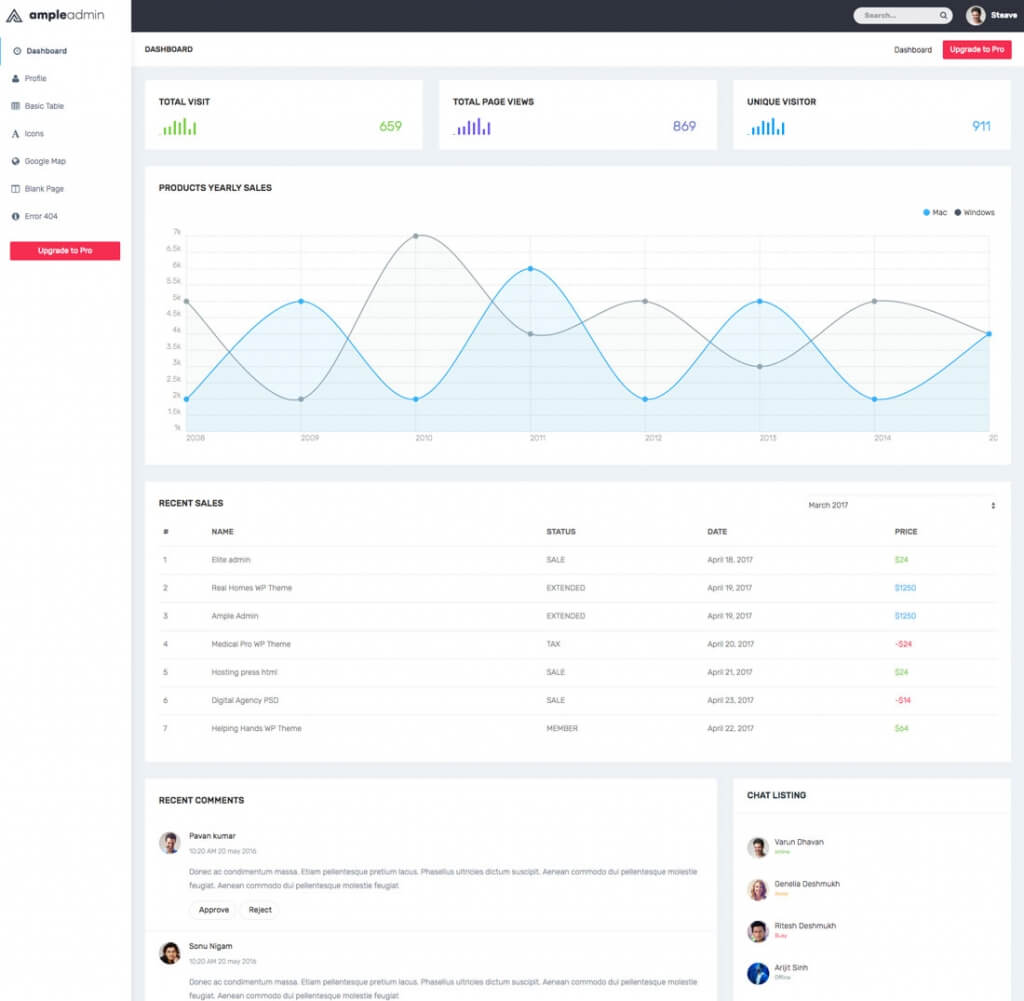The width and height of the screenshot is (1024, 1001).
Task: Approve Pavan kumar's comment
Action: (x=213, y=910)
